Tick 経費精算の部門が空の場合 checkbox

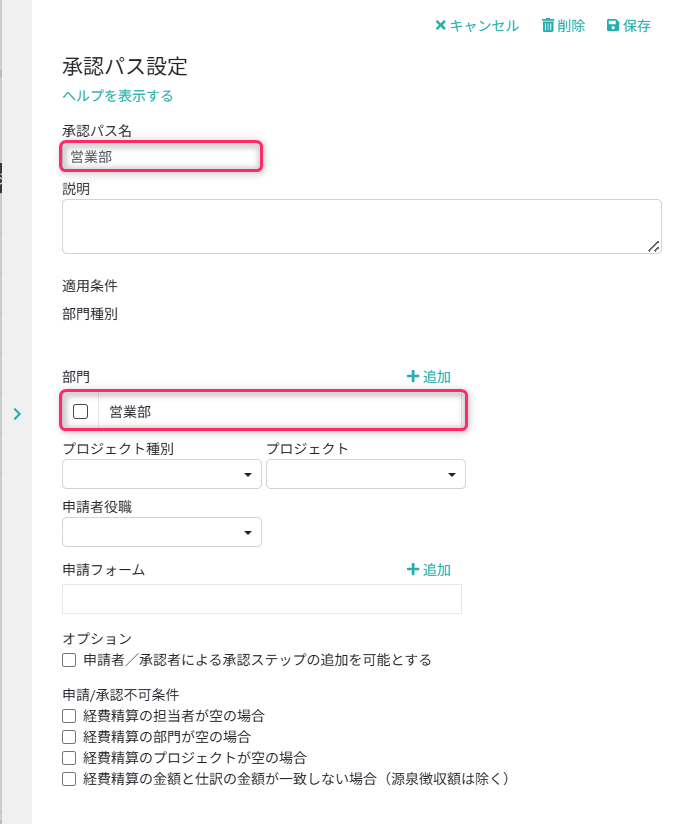tap(69, 737)
